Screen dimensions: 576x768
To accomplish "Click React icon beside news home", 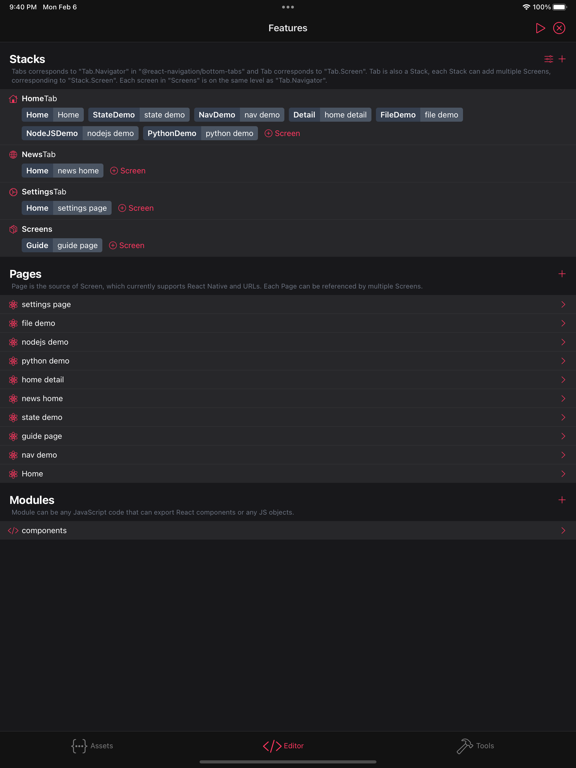I will click(x=13, y=399).
